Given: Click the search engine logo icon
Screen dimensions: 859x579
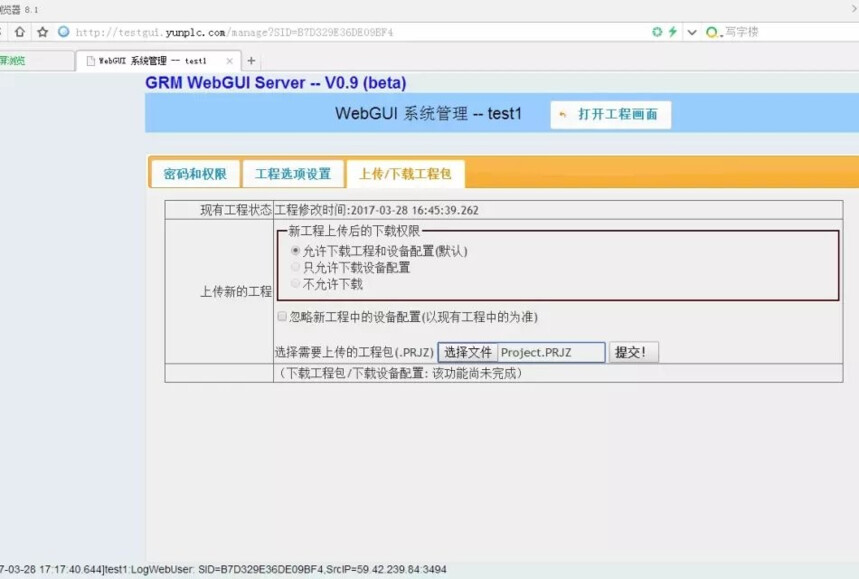Looking at the screenshot, I should click(x=713, y=32).
